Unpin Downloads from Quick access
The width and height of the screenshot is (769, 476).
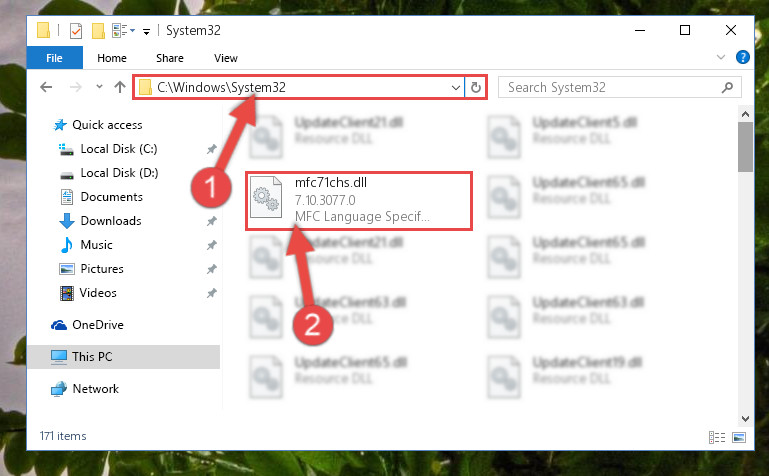click(211, 221)
